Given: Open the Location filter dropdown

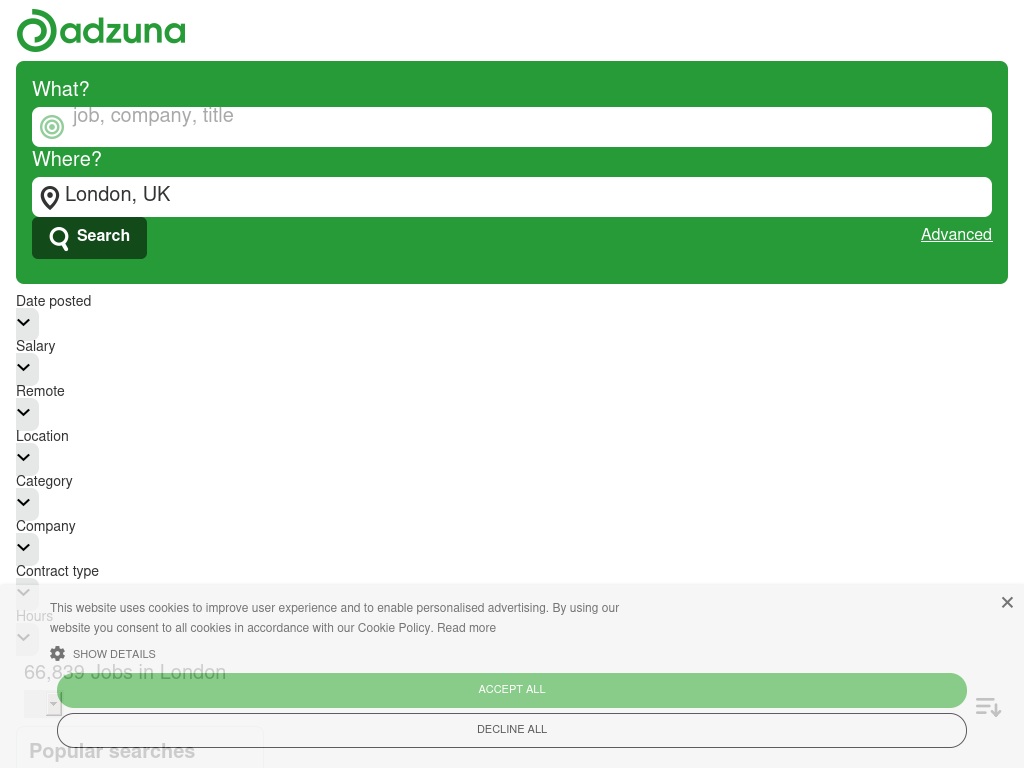Looking at the screenshot, I should click(x=24, y=458).
